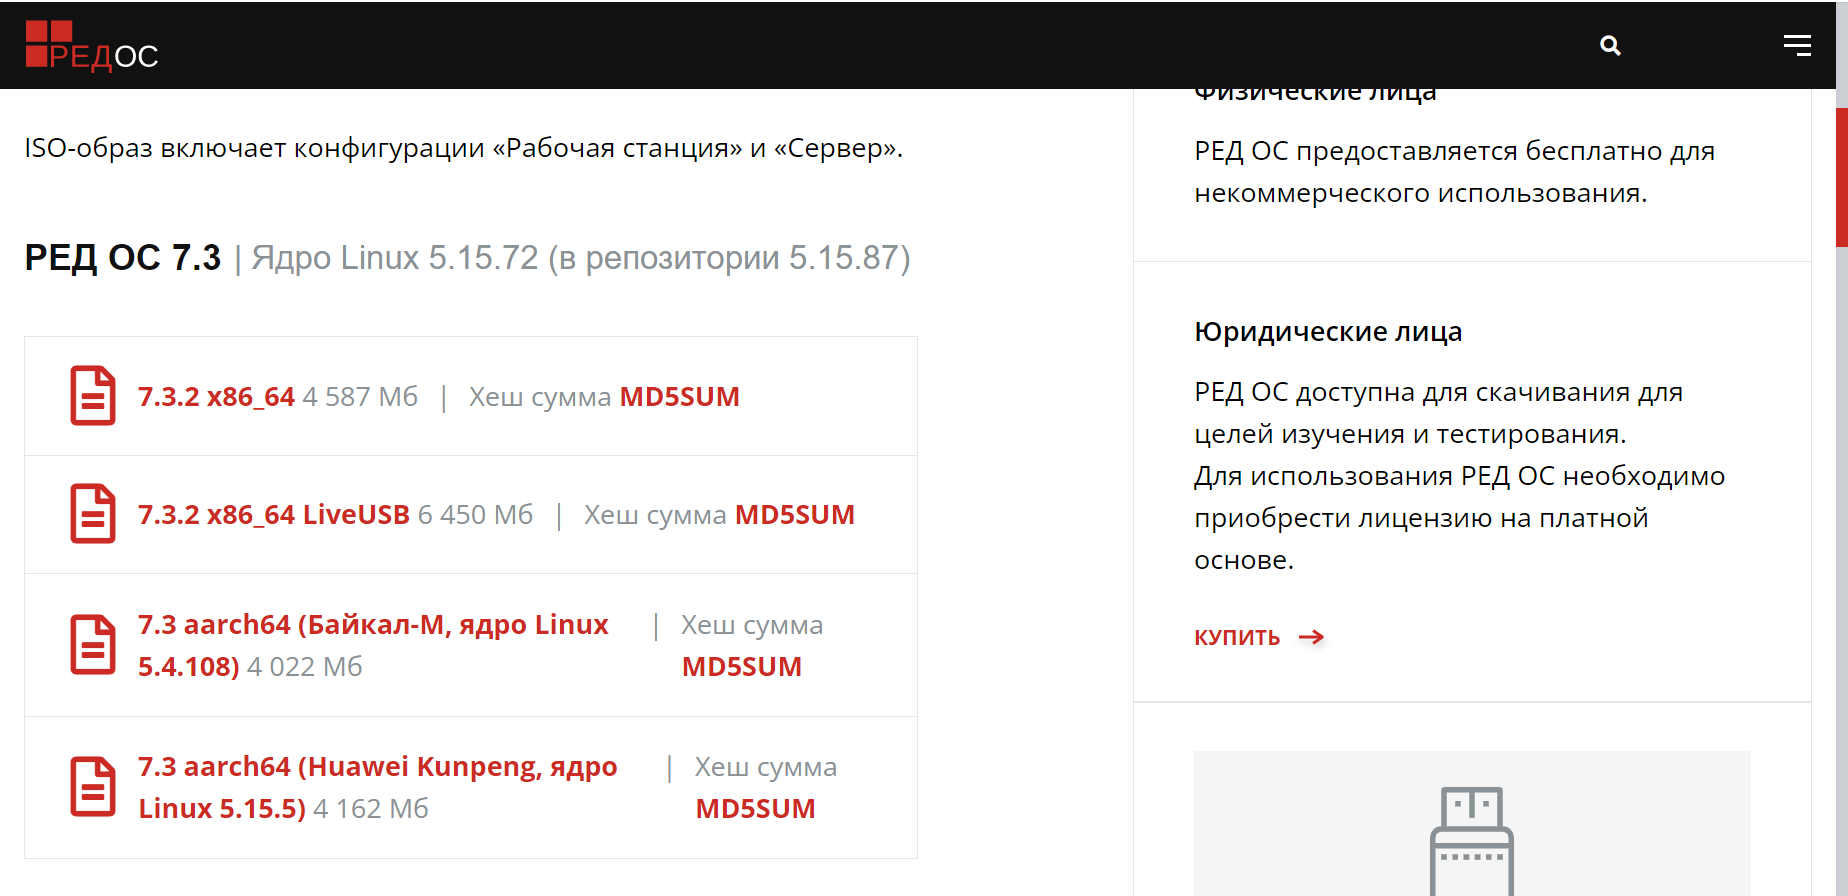Open MD5SUM for 7.3.2 x86_64
This screenshot has width=1848, height=896.
click(680, 397)
